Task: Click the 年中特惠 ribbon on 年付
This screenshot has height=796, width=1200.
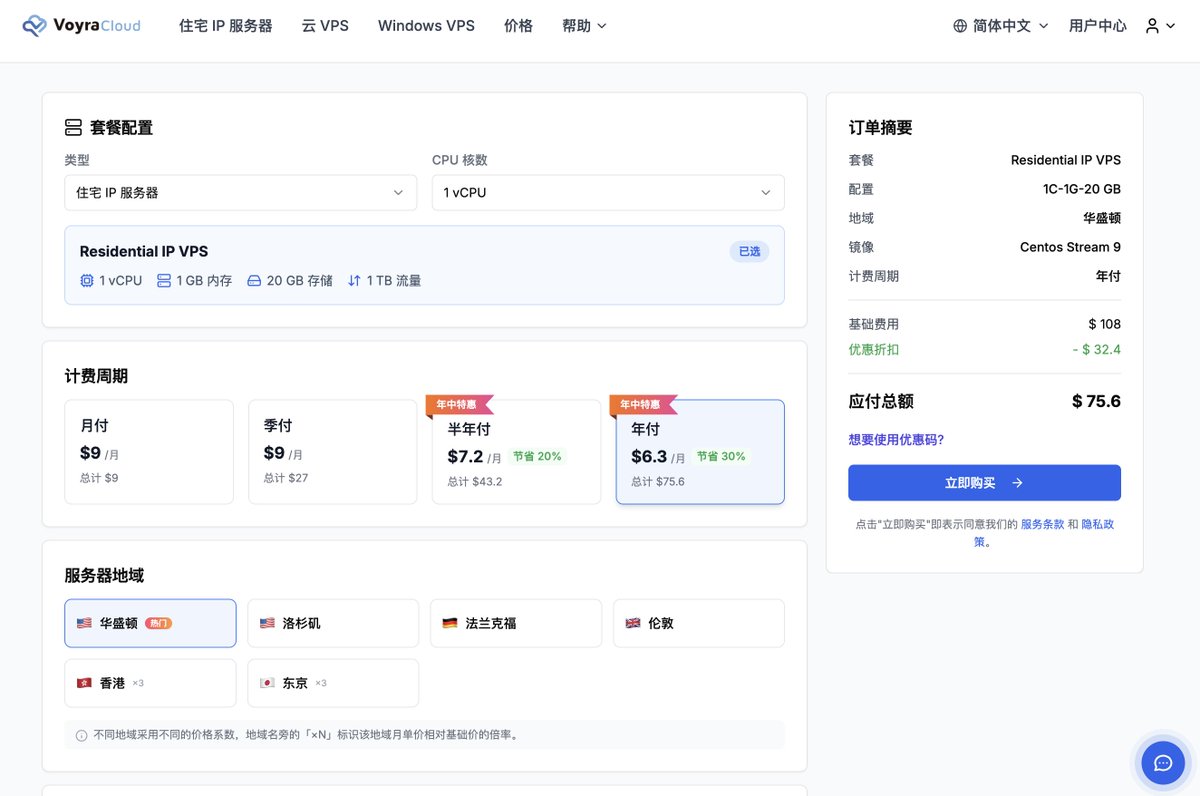Action: tap(643, 405)
